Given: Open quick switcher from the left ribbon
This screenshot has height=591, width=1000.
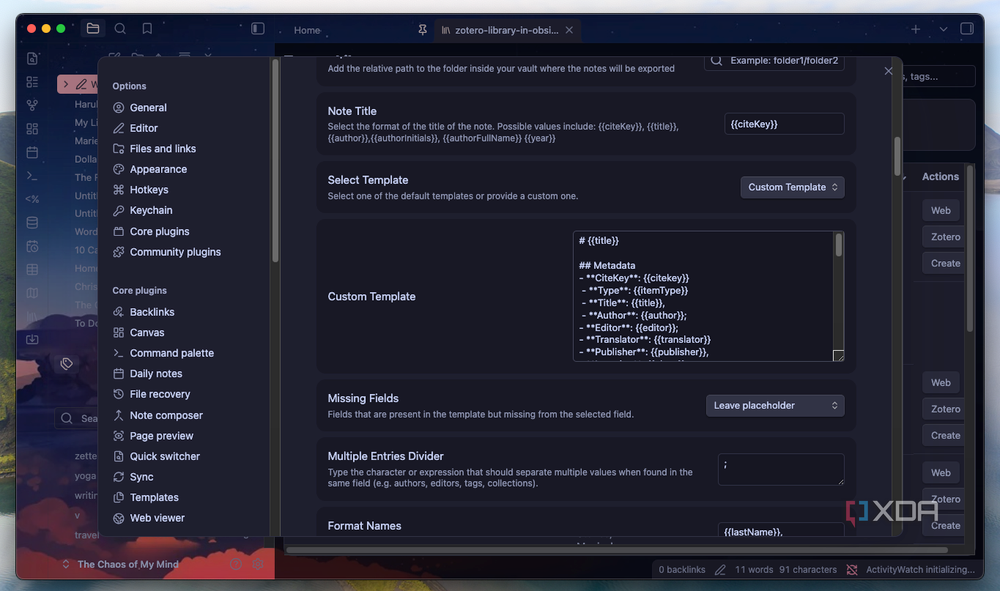Looking at the screenshot, I should pyautogui.click(x=33, y=59).
